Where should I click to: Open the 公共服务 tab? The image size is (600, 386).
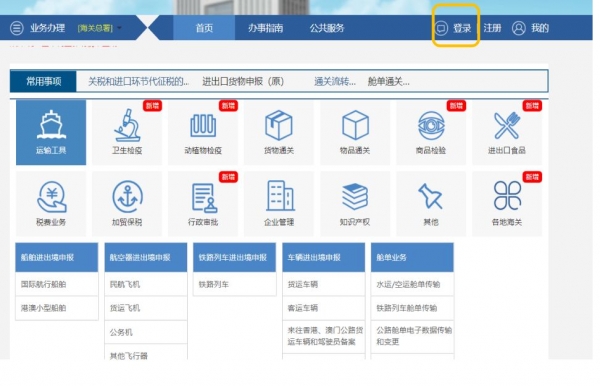coord(327,28)
